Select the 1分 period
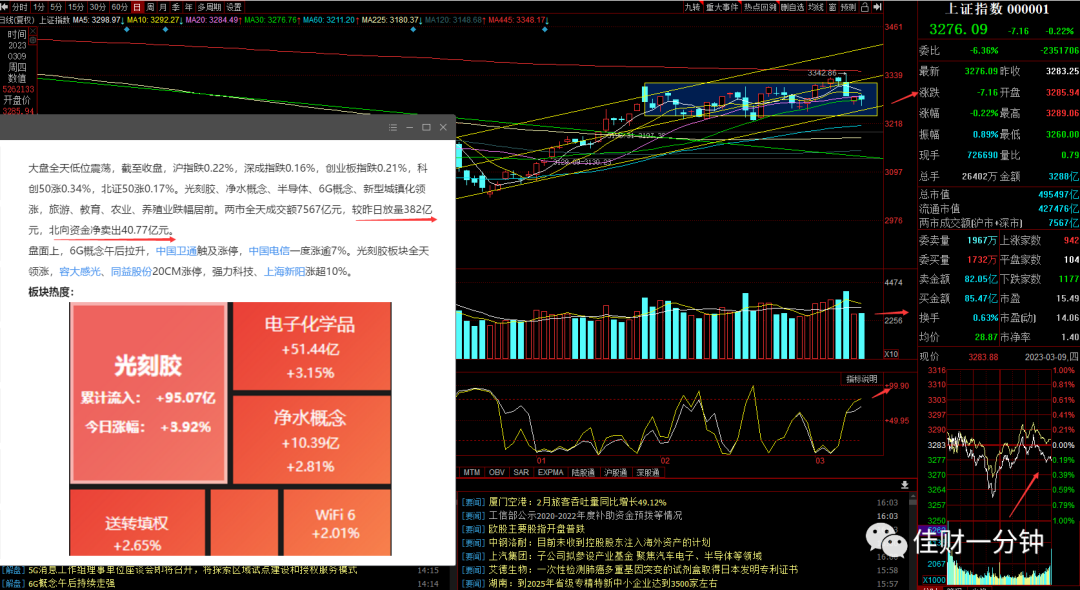This screenshot has width=1080, height=590. tap(39, 7)
